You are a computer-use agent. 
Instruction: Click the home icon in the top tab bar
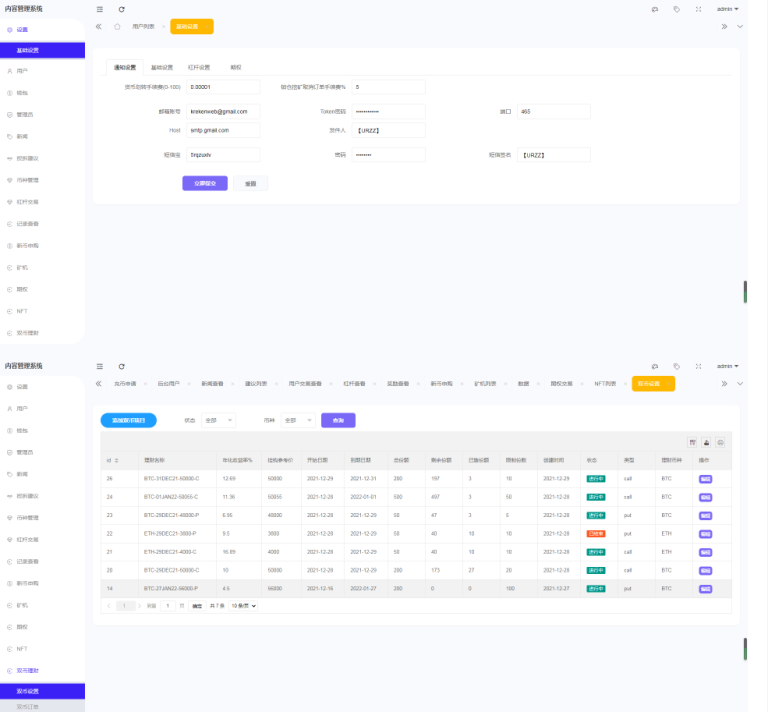(x=118, y=27)
